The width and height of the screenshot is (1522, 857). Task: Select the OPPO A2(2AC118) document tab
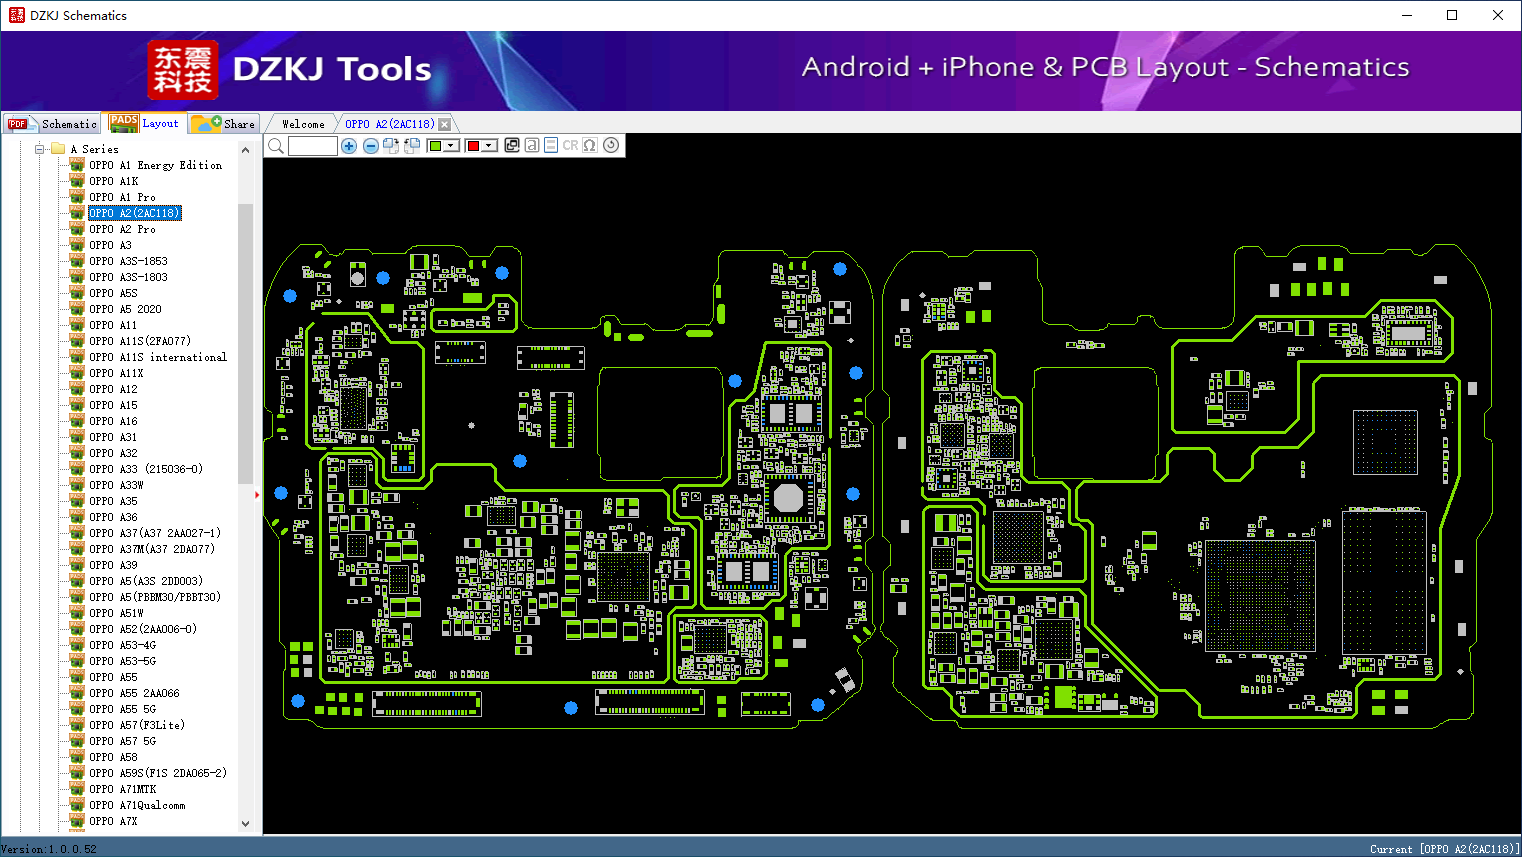tap(390, 124)
